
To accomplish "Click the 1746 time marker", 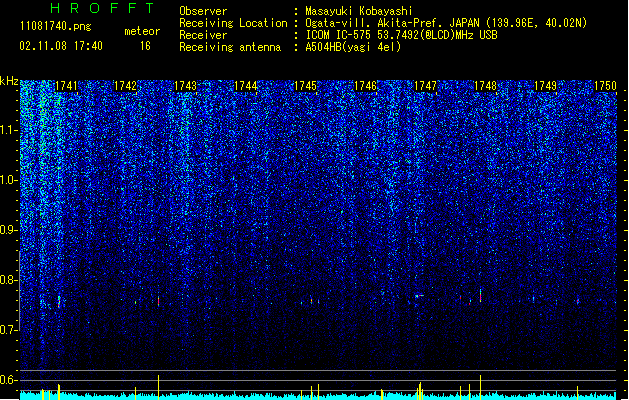I will (366, 86).
